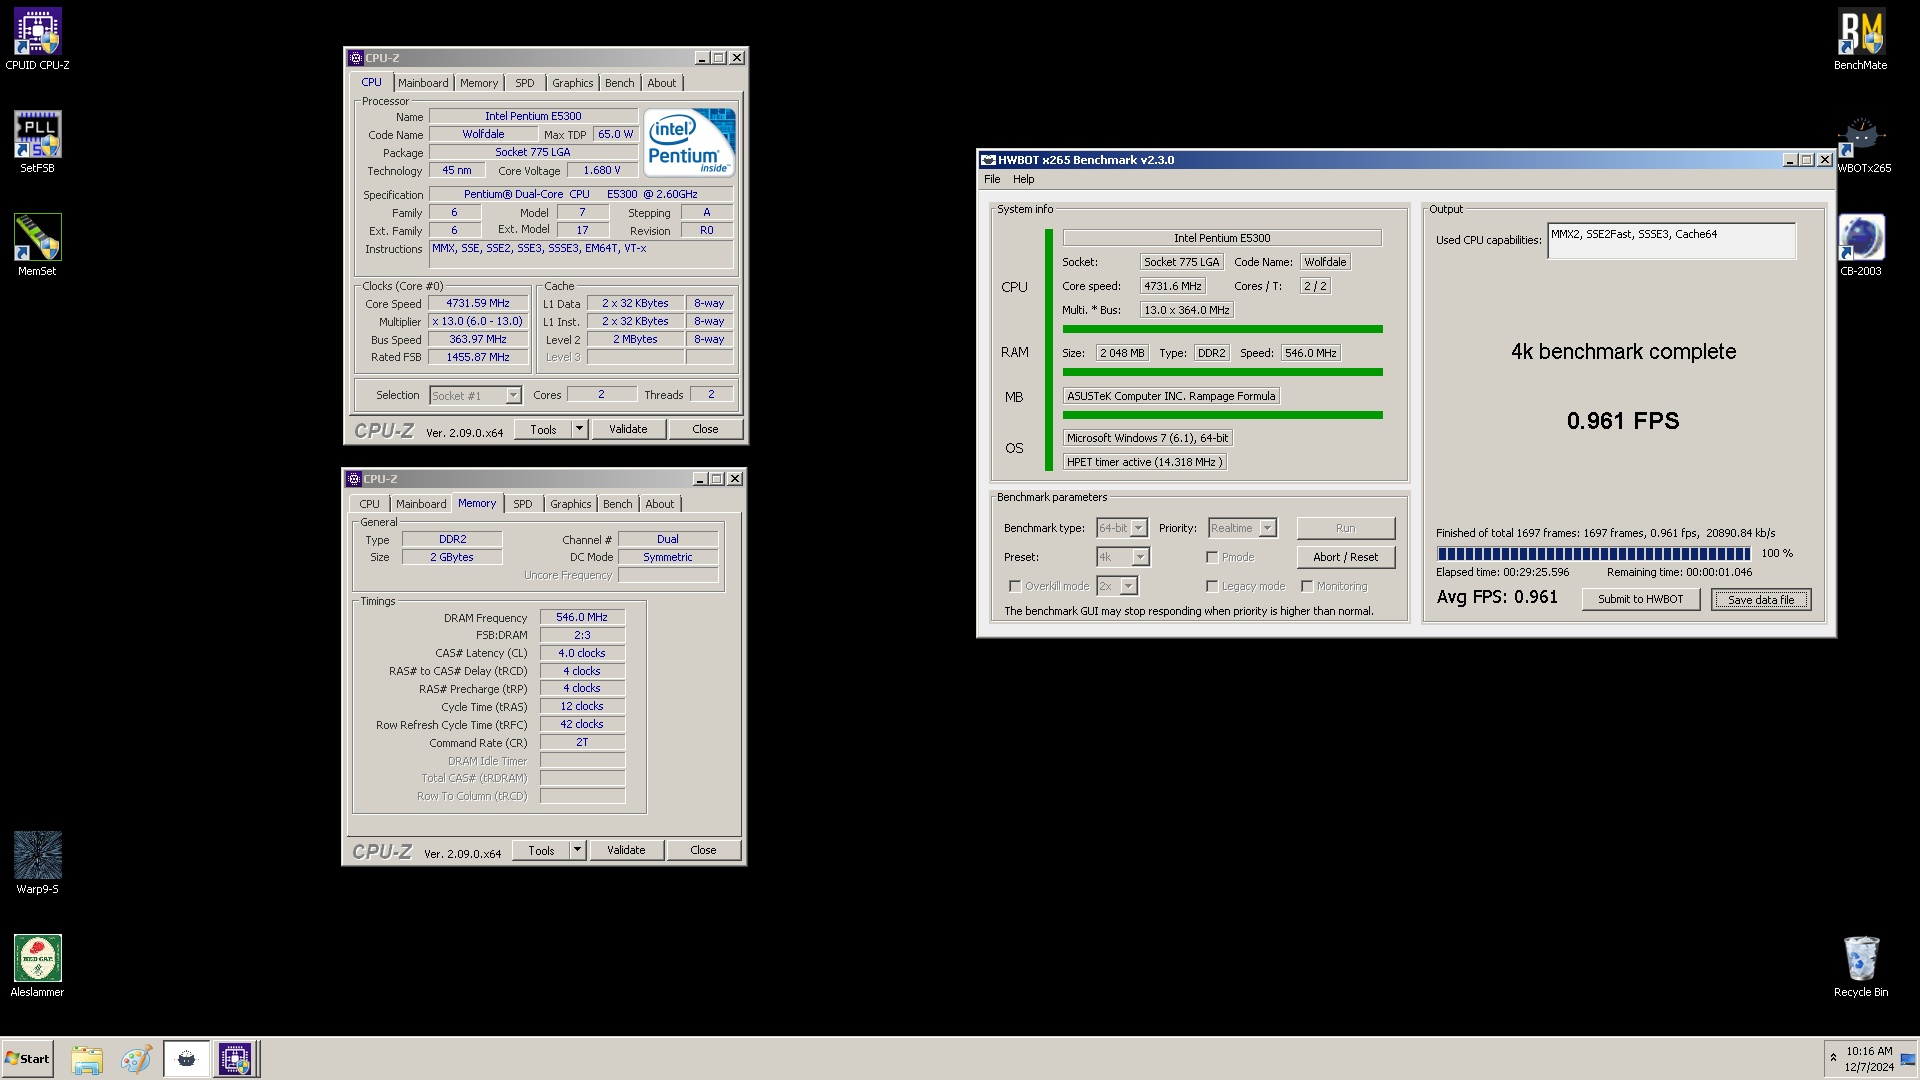Click the Windows Start button
Viewport: 1920px width, 1080px height.
tap(27, 1059)
